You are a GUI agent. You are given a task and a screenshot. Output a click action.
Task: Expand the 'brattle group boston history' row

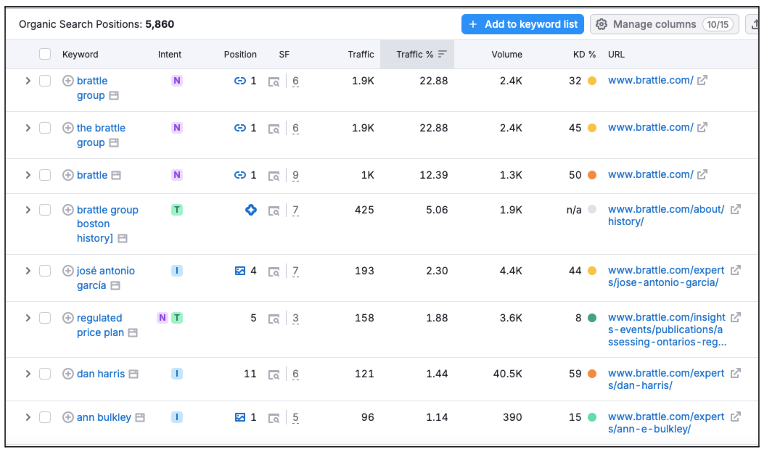point(28,210)
